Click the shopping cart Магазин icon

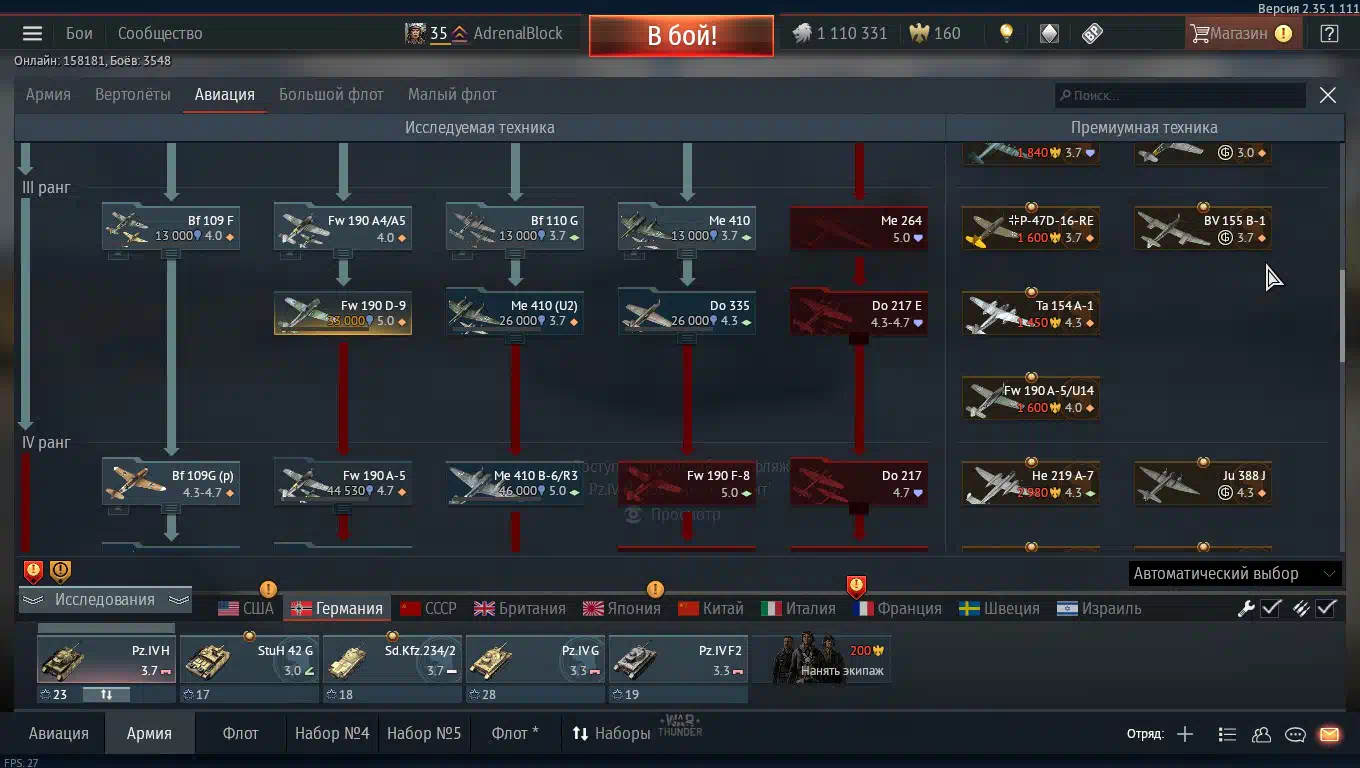point(1200,33)
